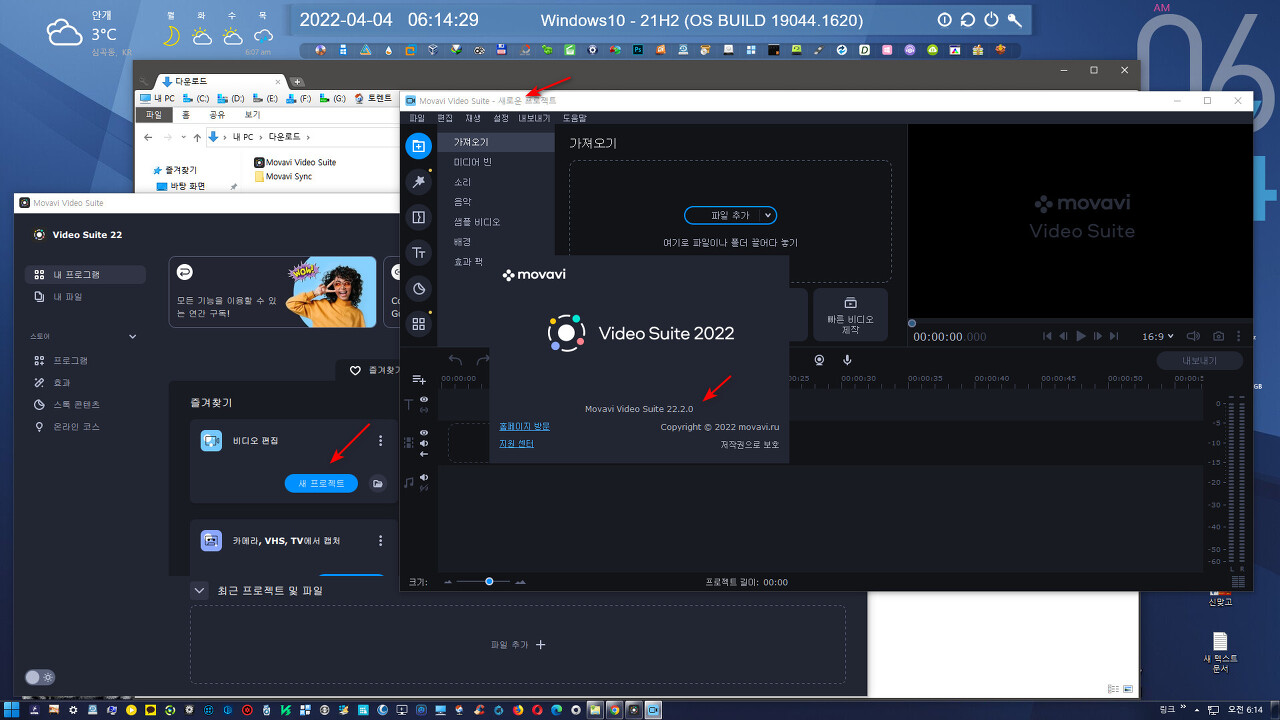Select 내 프로그램 in launcher sidebar

[x=85, y=275]
